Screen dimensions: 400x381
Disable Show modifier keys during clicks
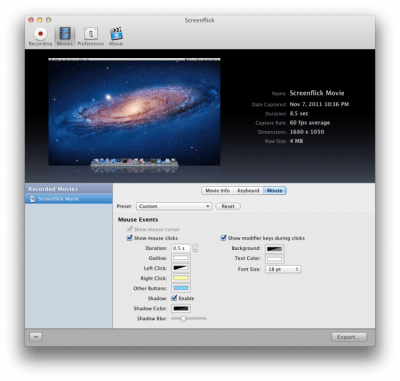tap(223, 238)
